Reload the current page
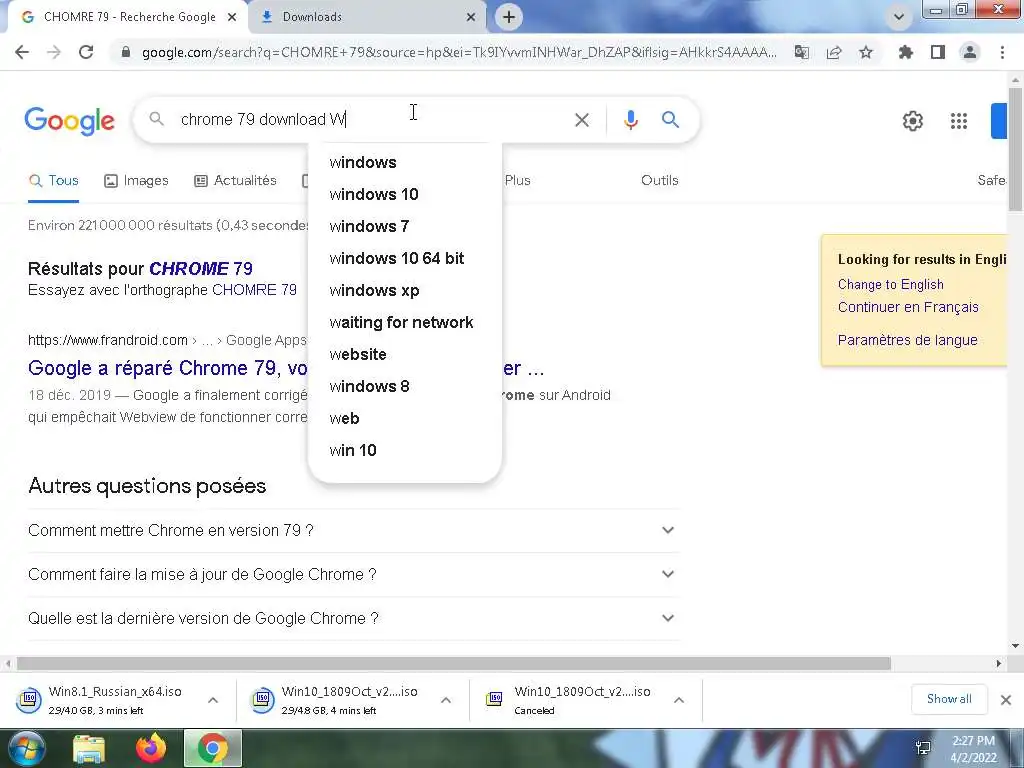The height and width of the screenshot is (768, 1024). [86, 52]
